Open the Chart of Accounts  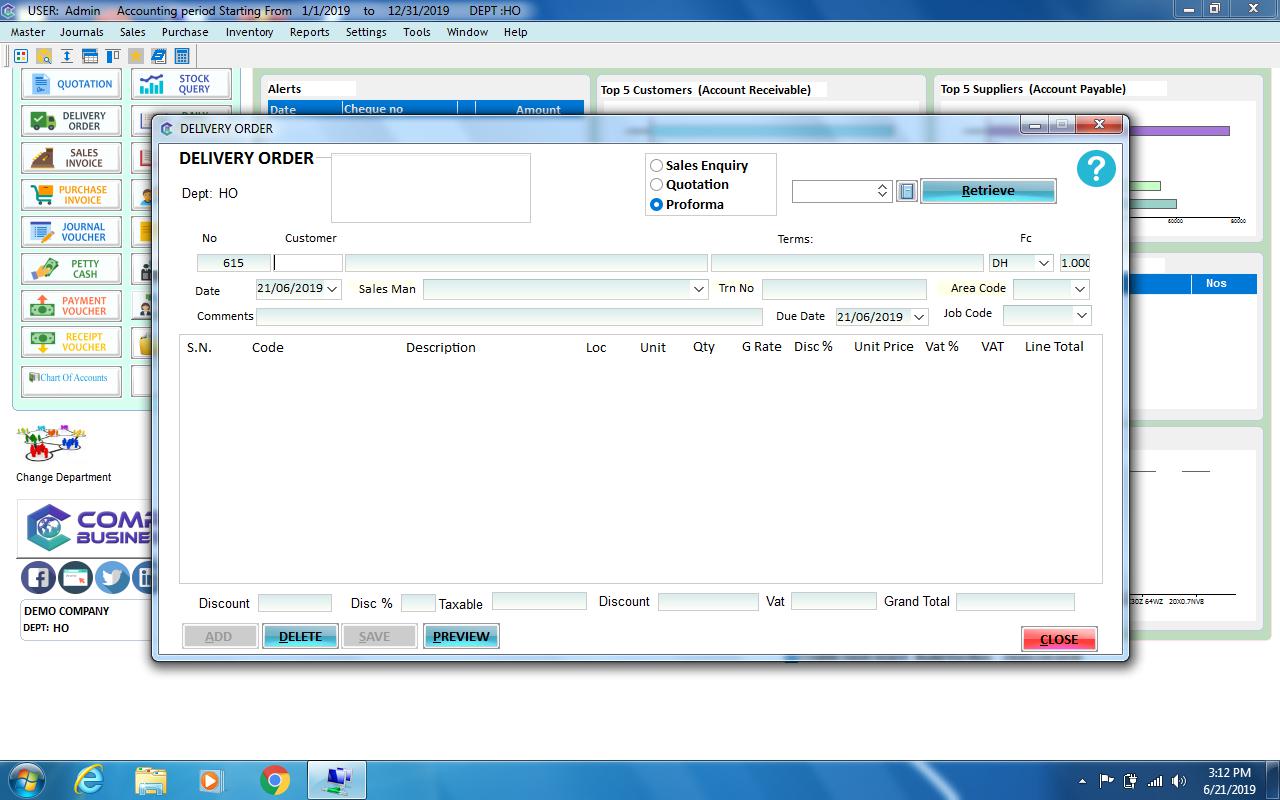click(70, 380)
